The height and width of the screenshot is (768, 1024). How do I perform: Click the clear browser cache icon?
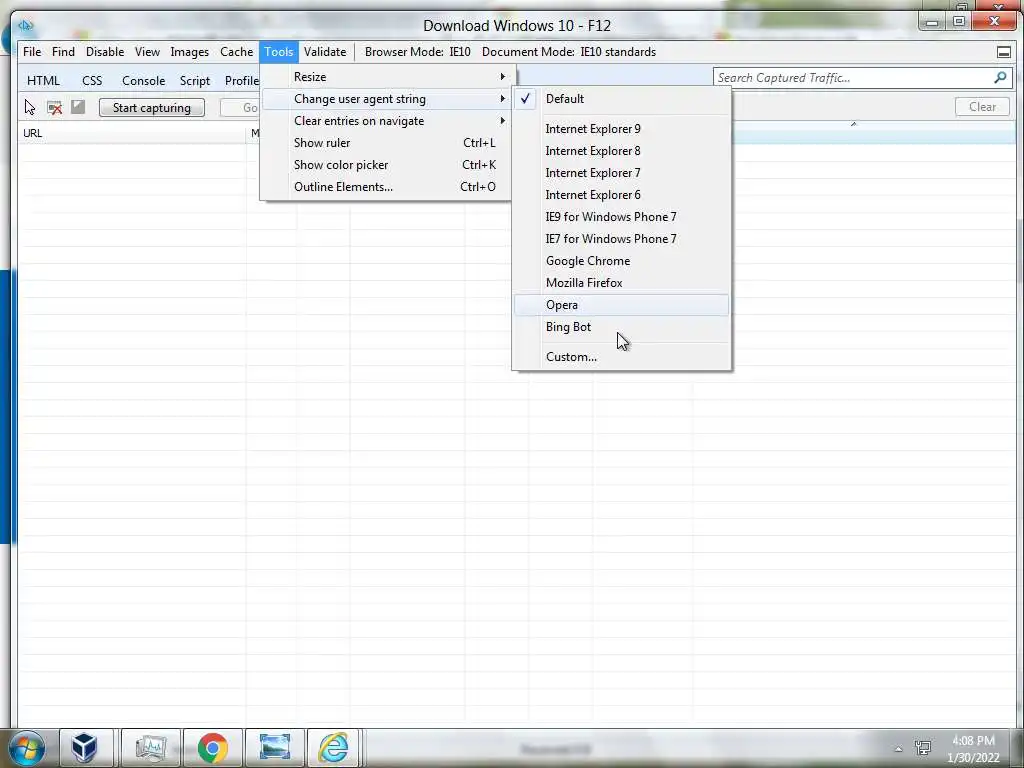[54, 107]
